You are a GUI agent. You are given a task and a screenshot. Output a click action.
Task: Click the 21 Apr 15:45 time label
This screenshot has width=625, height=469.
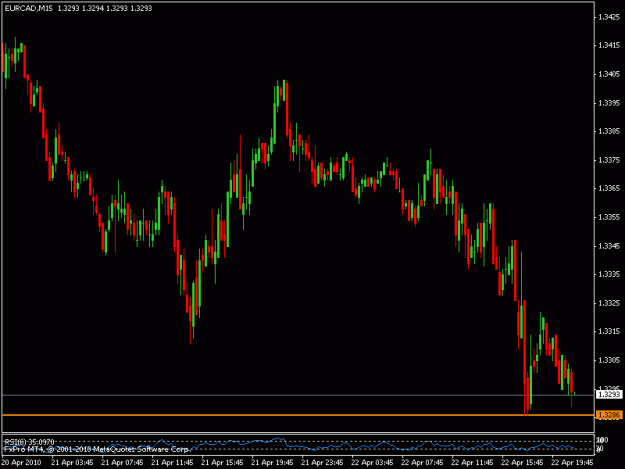(222, 462)
